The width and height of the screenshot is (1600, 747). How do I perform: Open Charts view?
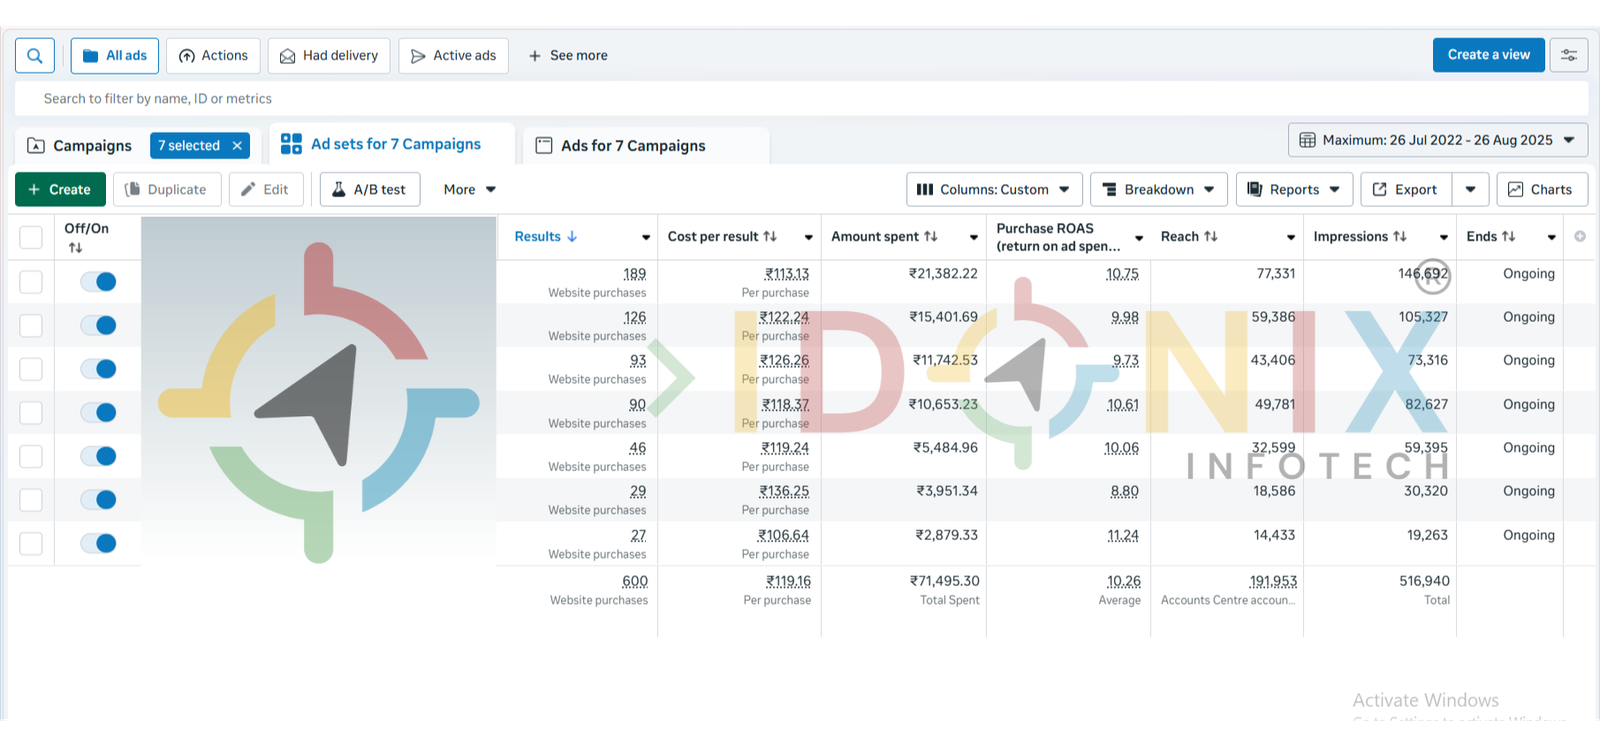point(1540,190)
